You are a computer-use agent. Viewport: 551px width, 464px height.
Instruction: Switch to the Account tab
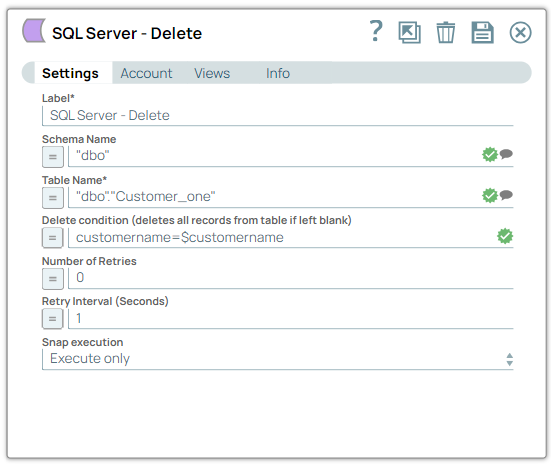pyautogui.click(x=146, y=73)
